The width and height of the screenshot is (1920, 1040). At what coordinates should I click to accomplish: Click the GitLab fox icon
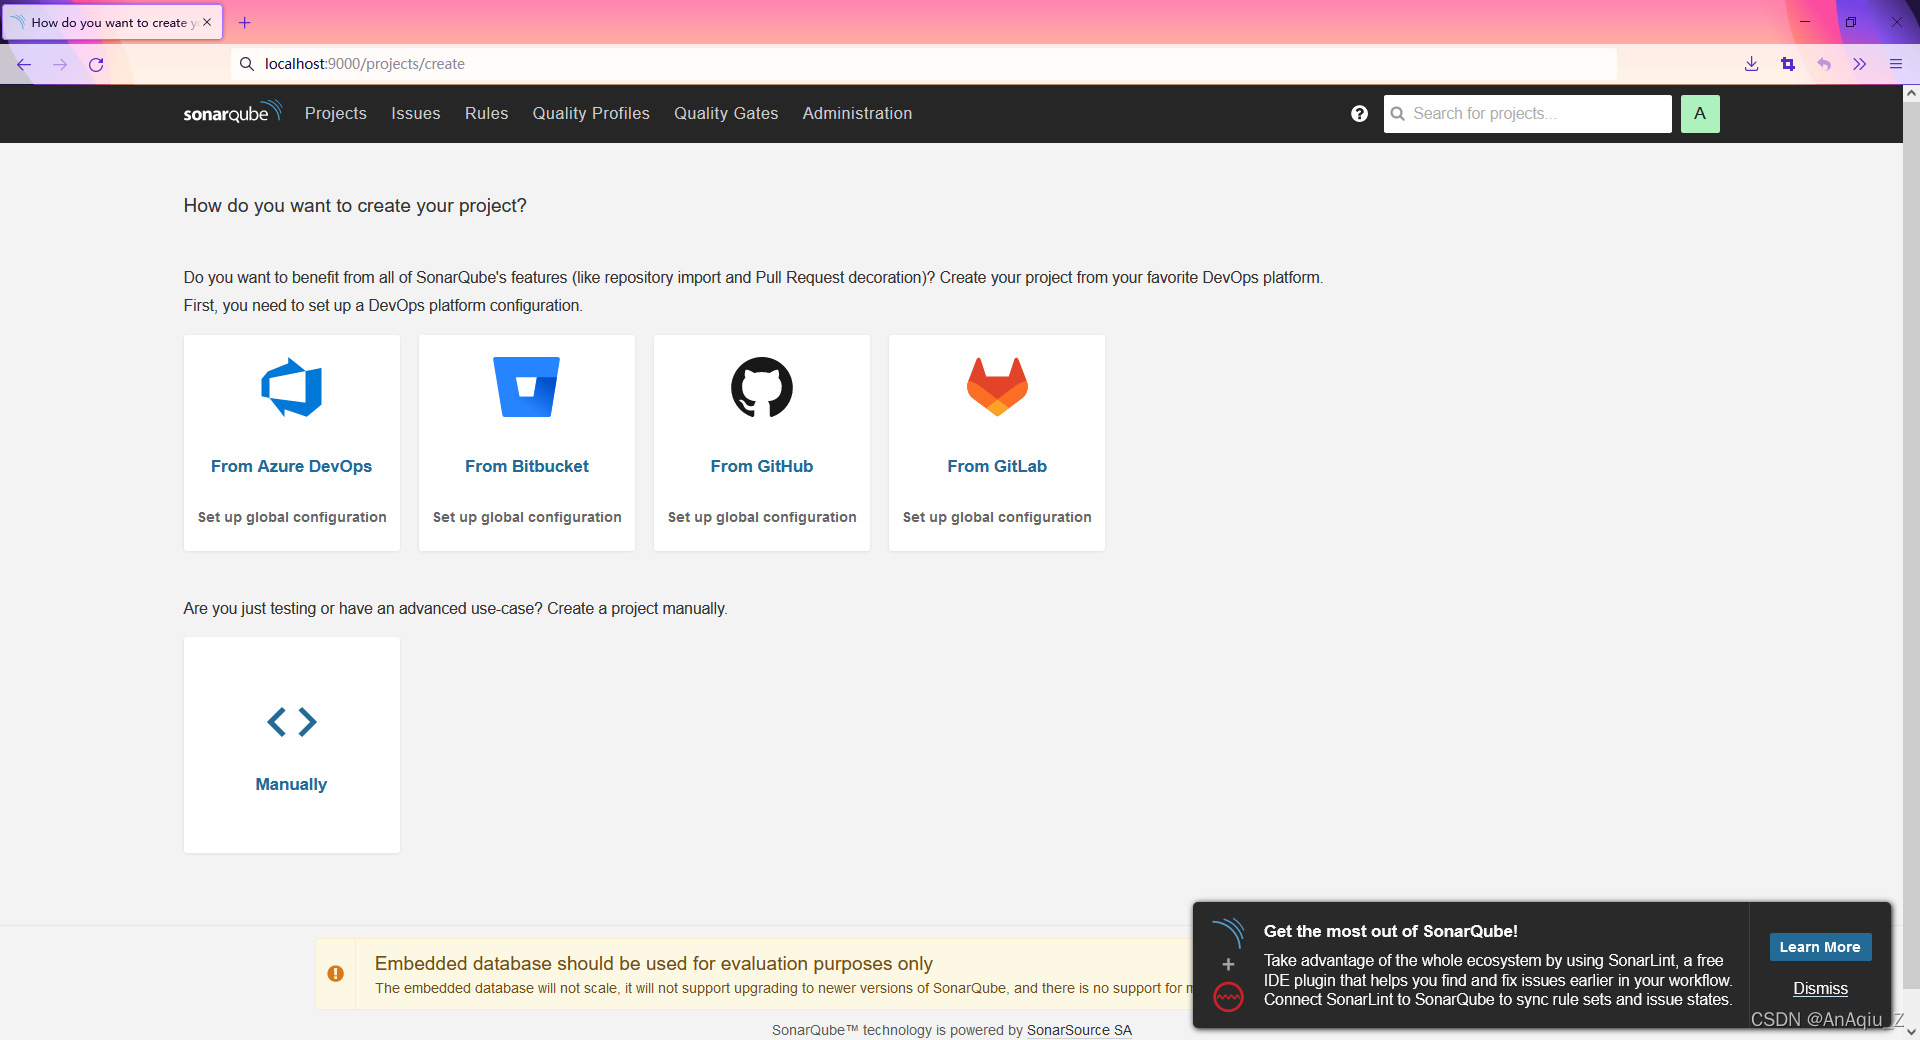pyautogui.click(x=997, y=387)
